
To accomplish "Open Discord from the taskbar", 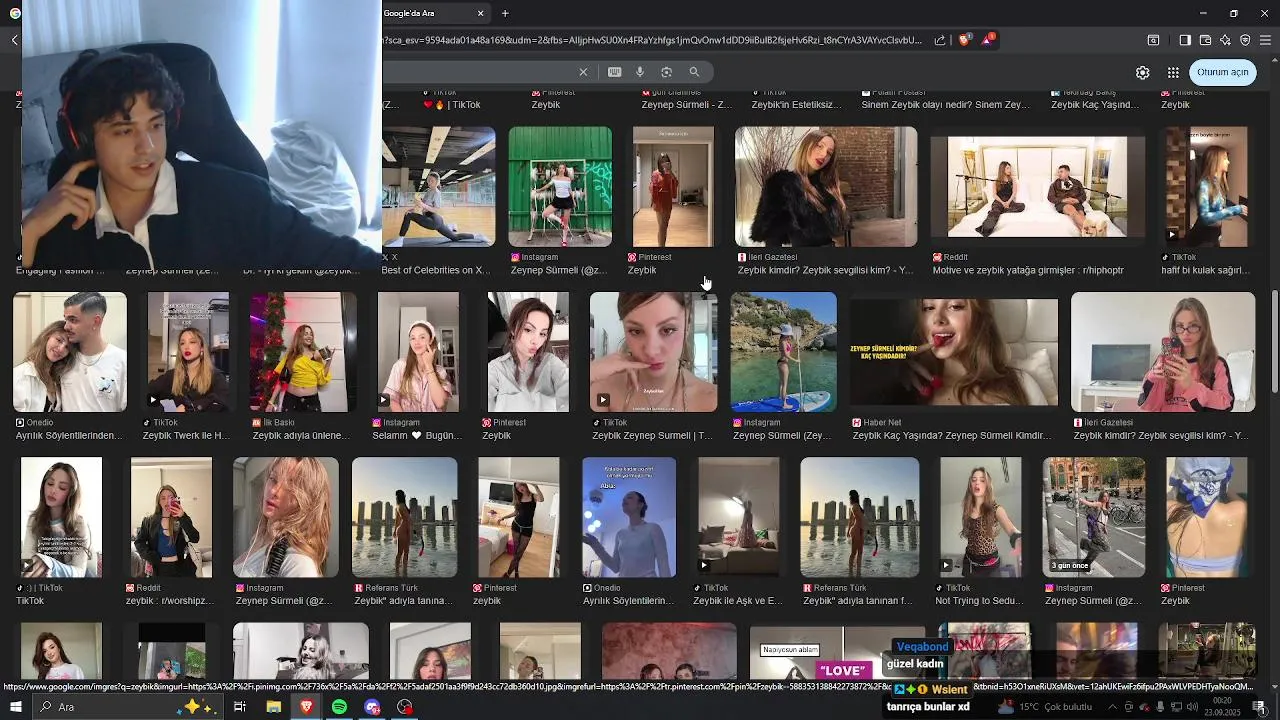I will [x=372, y=707].
